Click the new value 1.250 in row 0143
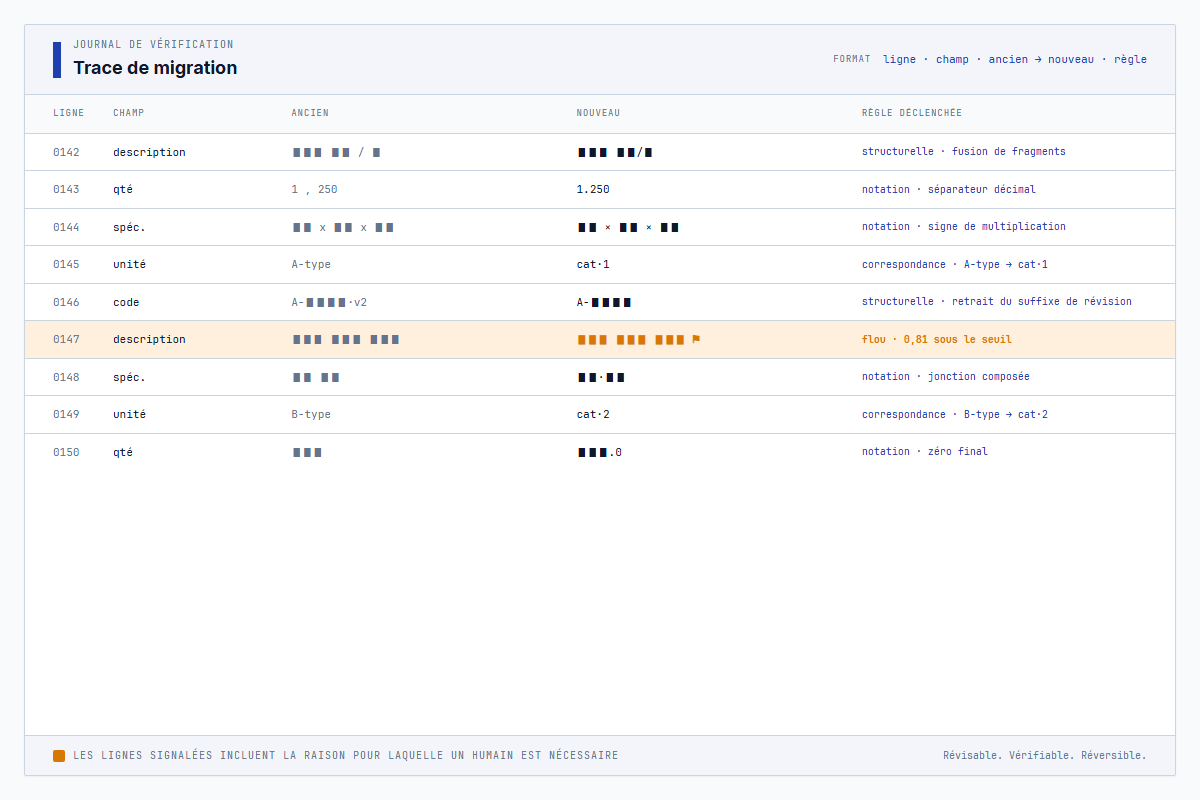The height and width of the screenshot is (800, 1200). click(593, 189)
